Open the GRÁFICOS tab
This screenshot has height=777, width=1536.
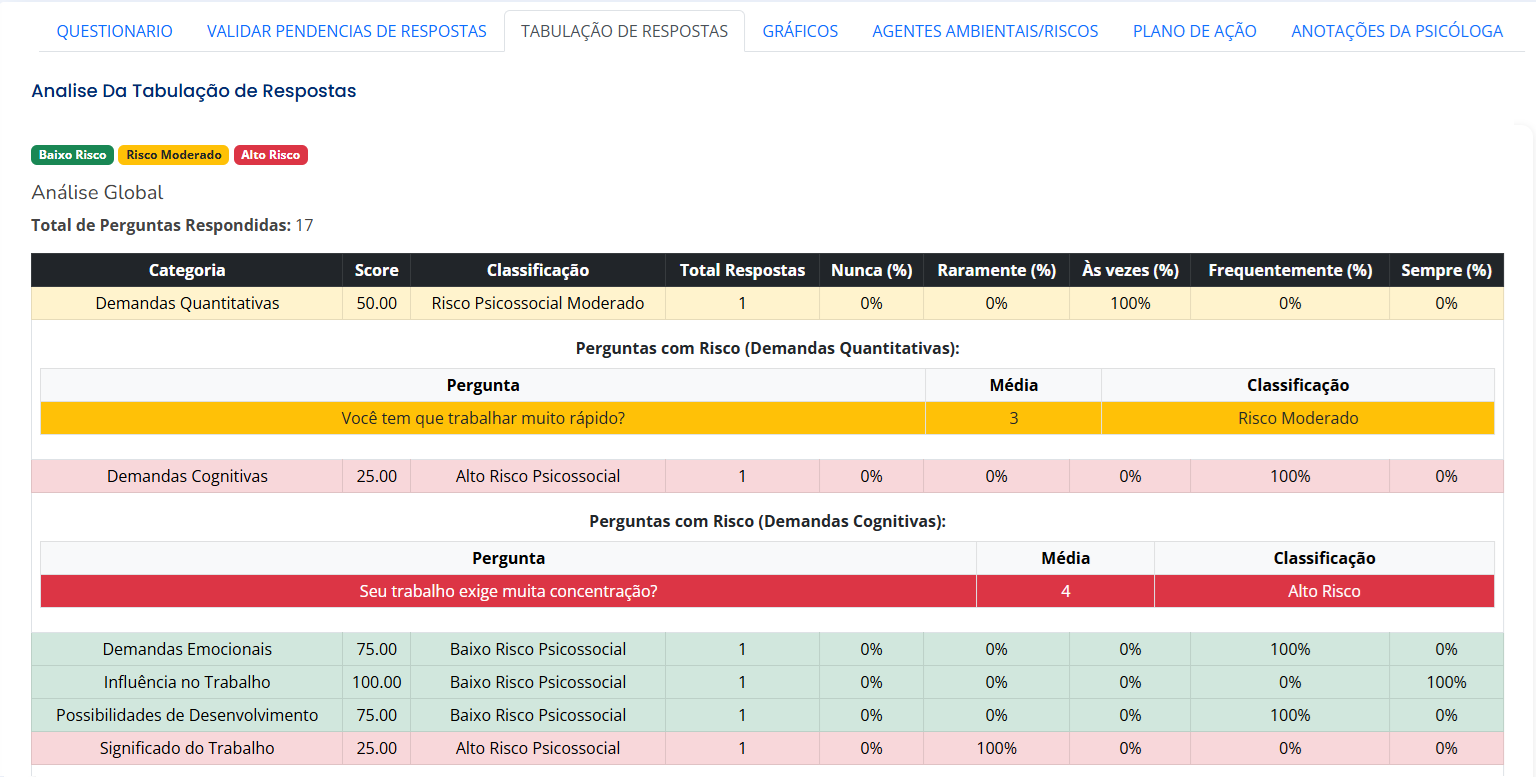[x=800, y=31]
